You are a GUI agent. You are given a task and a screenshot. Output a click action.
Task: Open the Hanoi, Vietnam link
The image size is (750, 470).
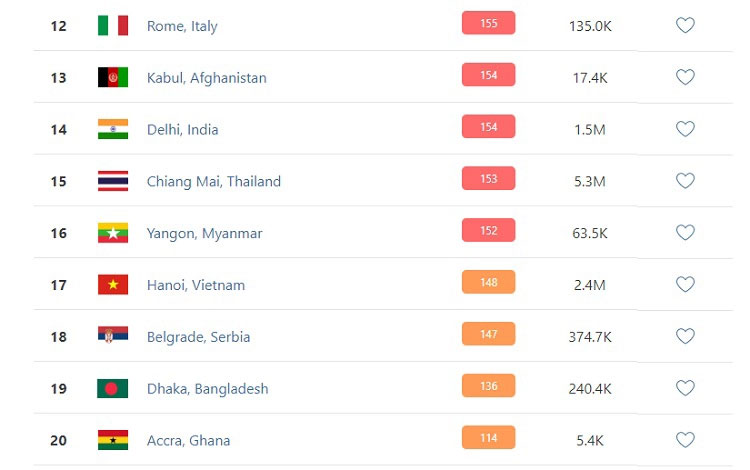196,285
